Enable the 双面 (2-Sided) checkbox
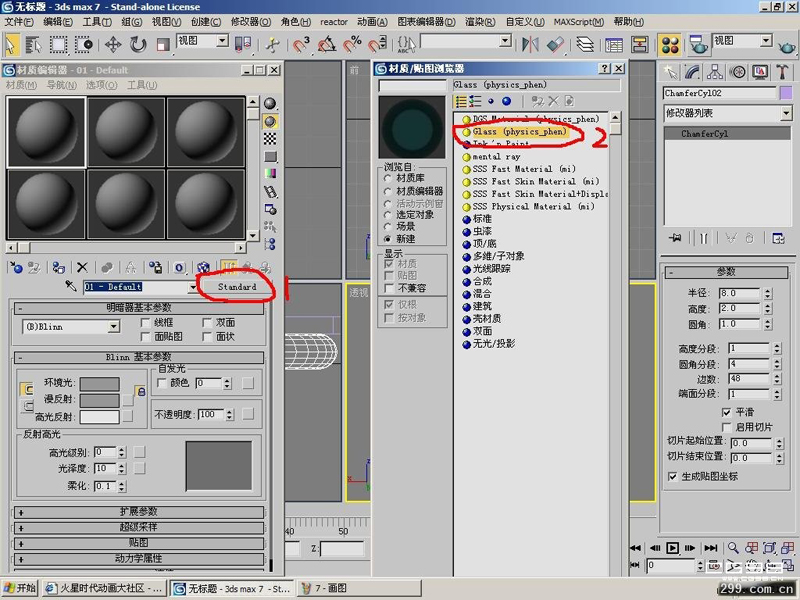This screenshot has width=800, height=600. coord(207,322)
